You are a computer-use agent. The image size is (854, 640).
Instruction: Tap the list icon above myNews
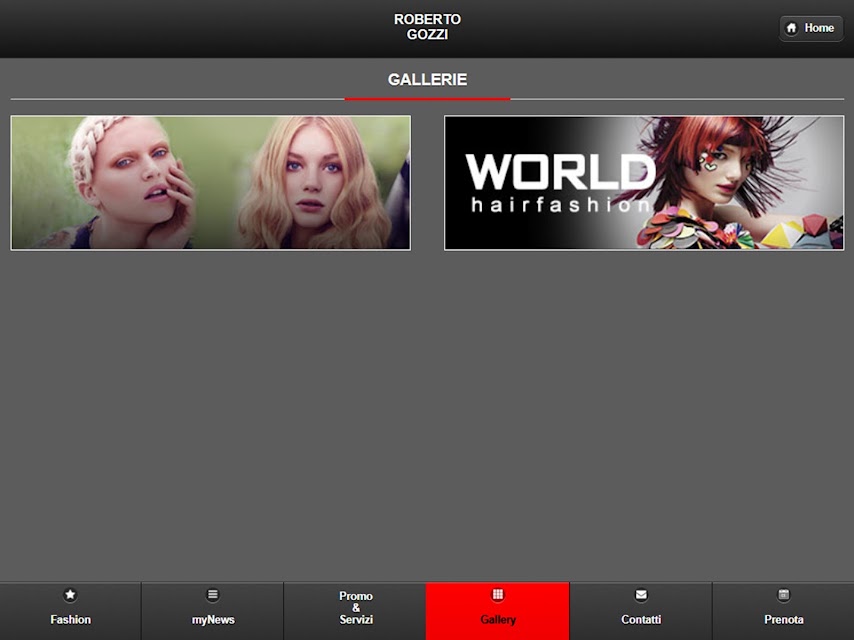(x=213, y=595)
